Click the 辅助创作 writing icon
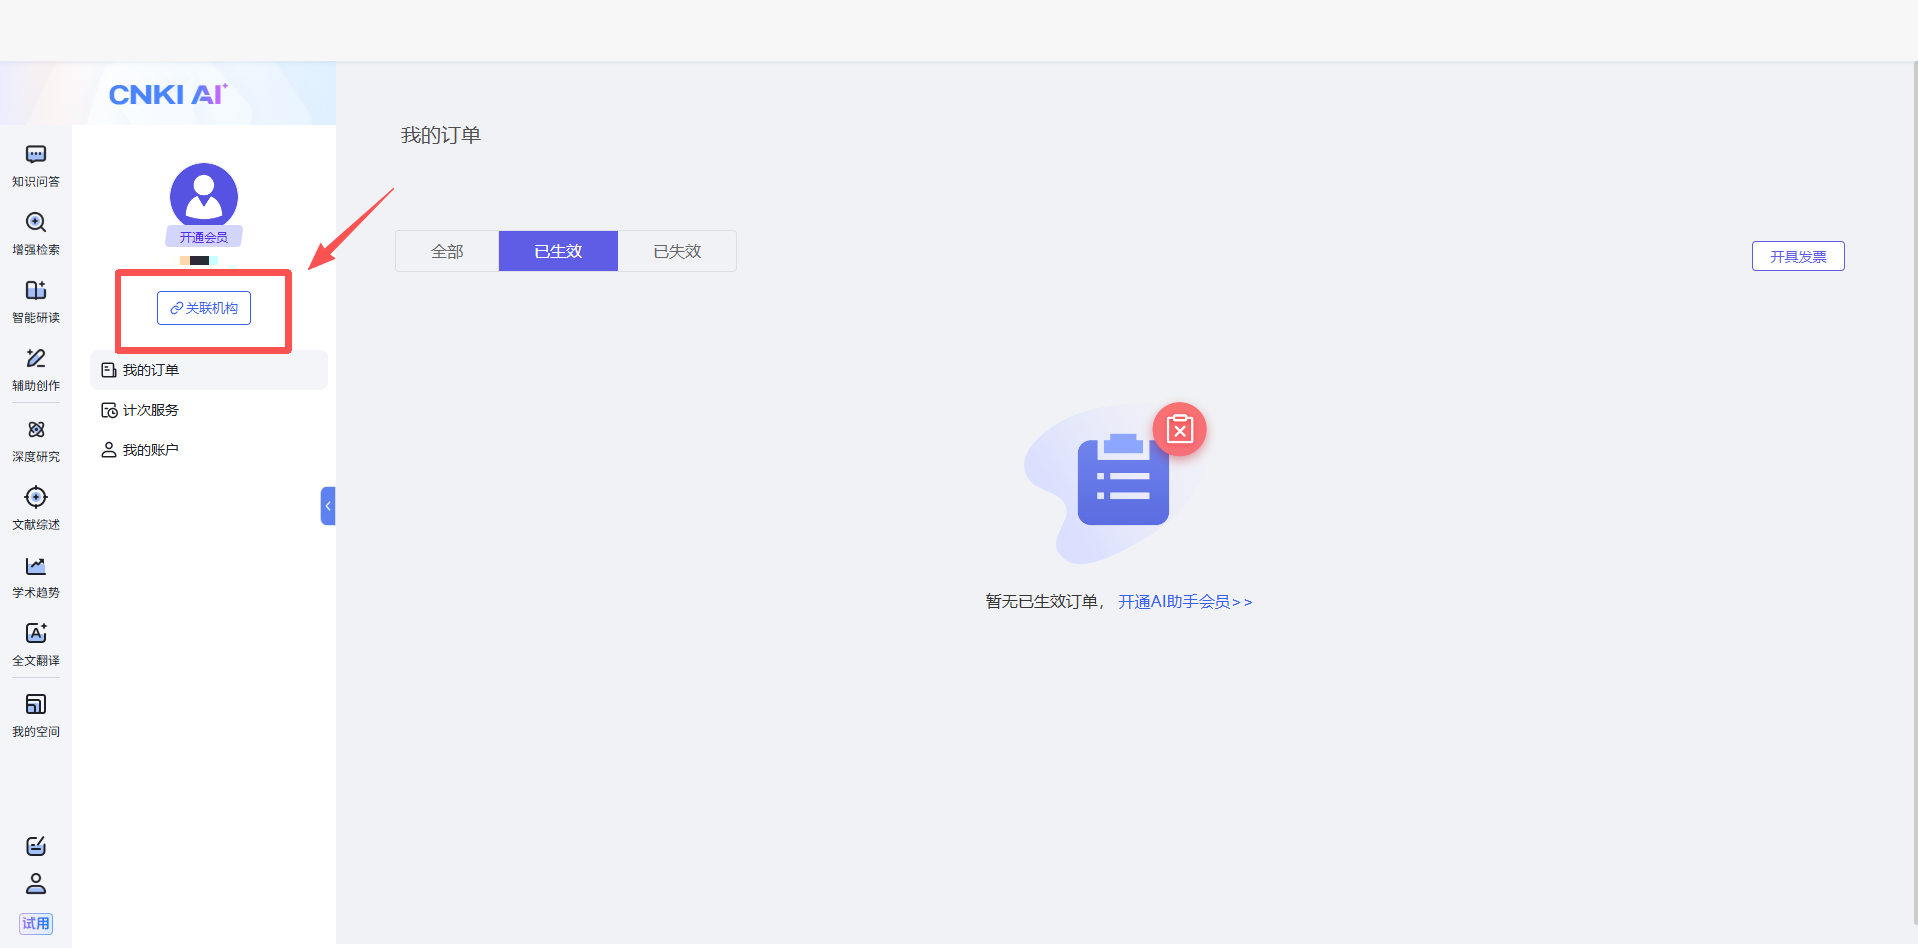The image size is (1918, 948). (36, 359)
